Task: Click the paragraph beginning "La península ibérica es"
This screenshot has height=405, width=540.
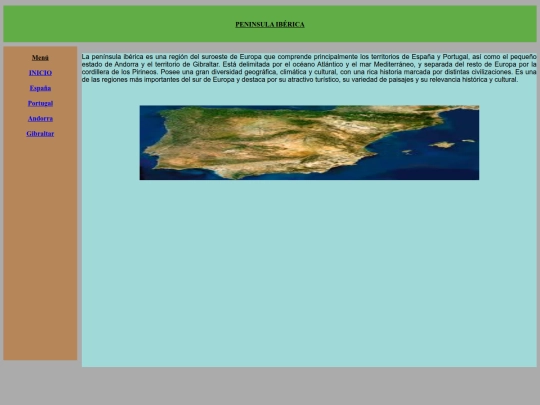Action: click(x=309, y=68)
